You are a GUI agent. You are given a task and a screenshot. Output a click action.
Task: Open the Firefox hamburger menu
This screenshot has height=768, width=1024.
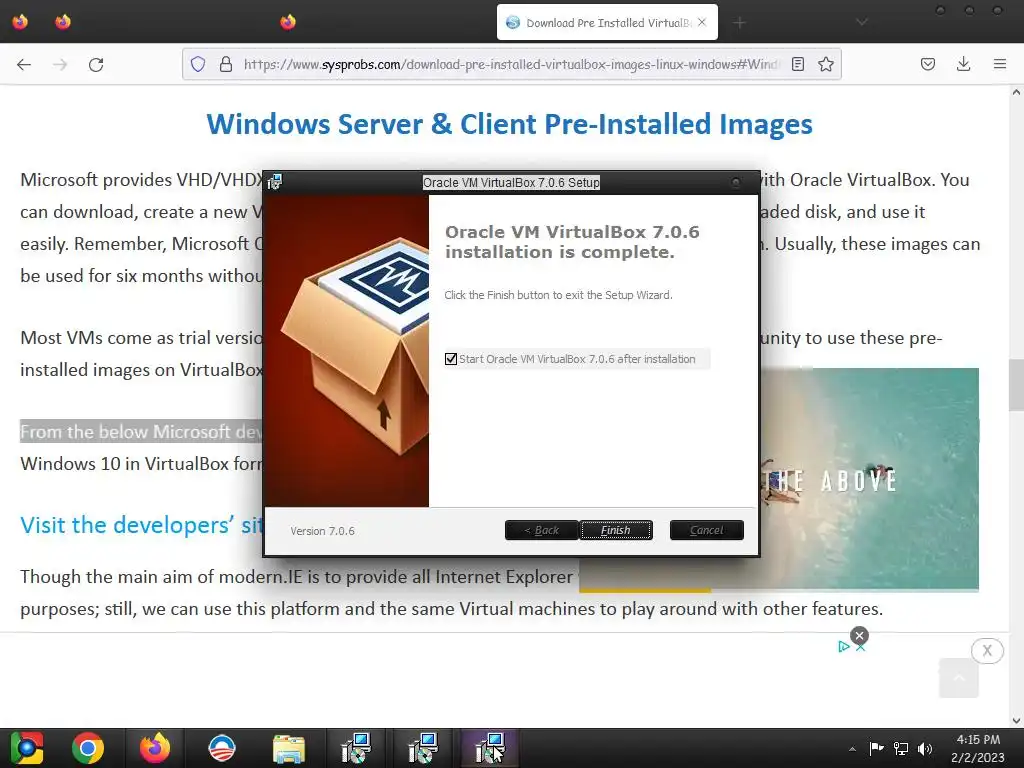(1000, 64)
